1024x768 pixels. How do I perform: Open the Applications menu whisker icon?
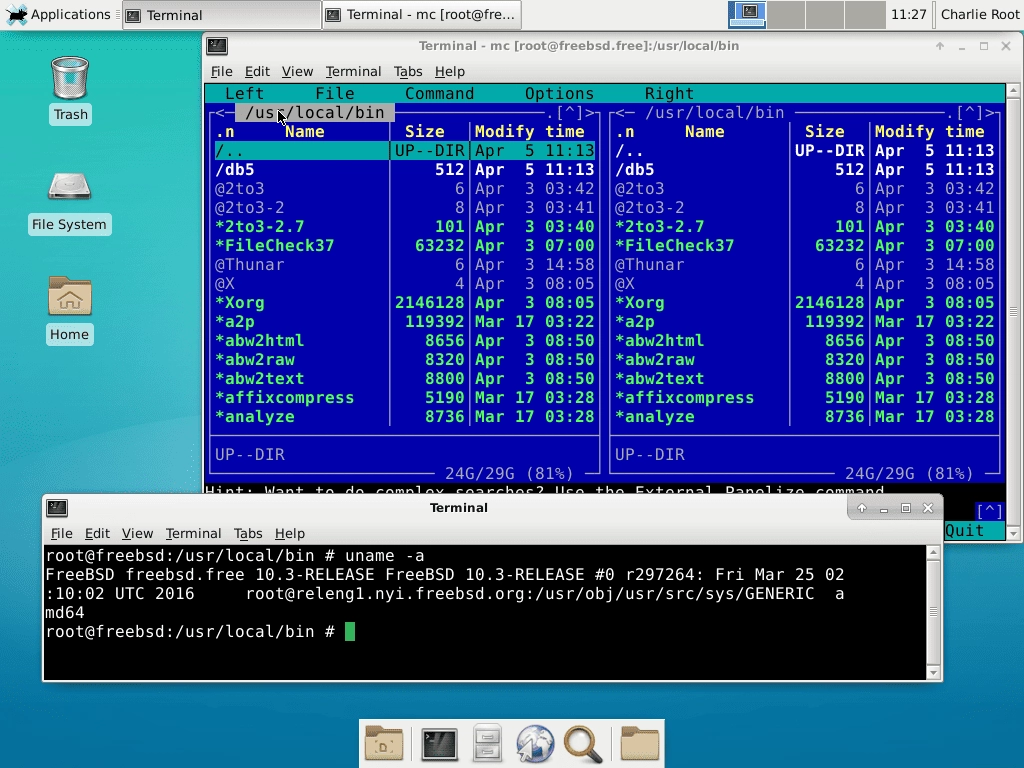[x=16, y=14]
